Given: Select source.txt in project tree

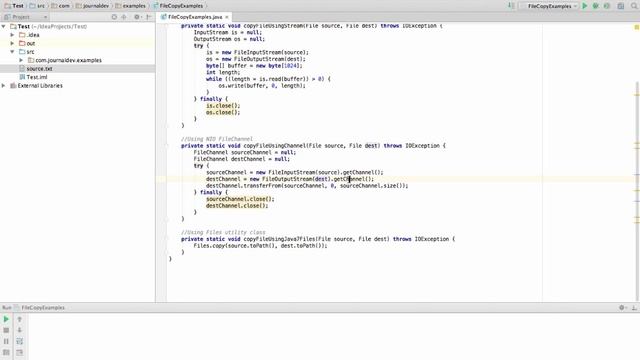Looking at the screenshot, I should point(36,69).
